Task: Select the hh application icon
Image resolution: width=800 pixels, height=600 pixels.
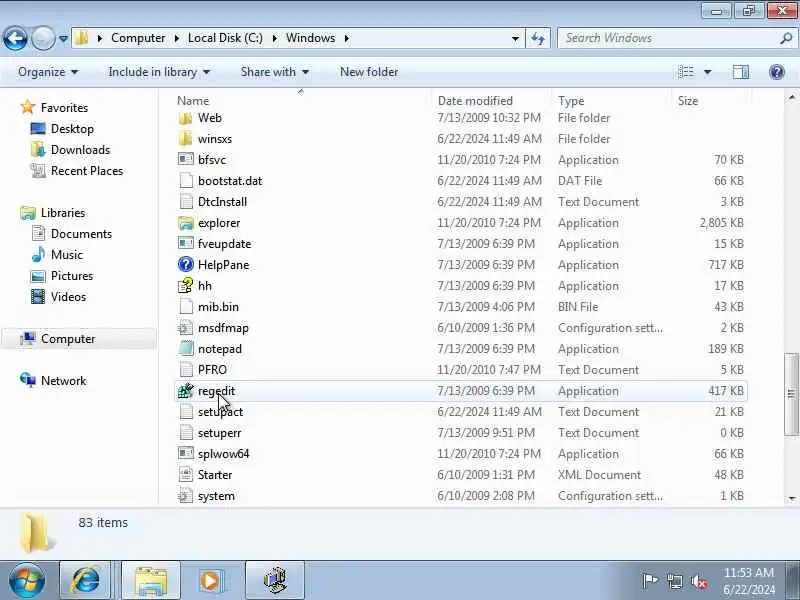Action: [186, 286]
